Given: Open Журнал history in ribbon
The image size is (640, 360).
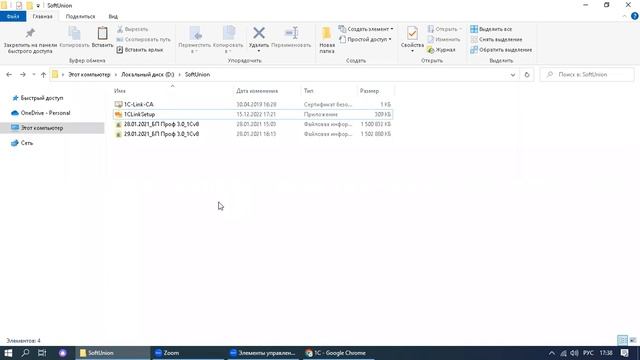Looking at the screenshot, I should (441, 50).
